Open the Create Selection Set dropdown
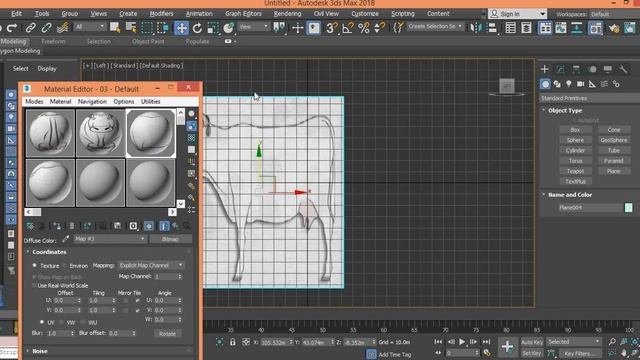This screenshot has width=640, height=360. 435,27
